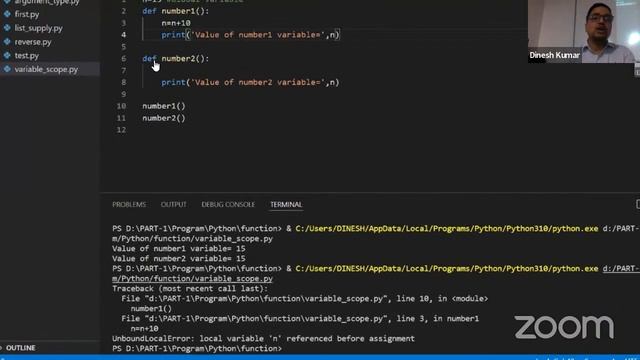The height and width of the screenshot is (360, 640).
Task: Open reverse.py file
Action: click(33, 42)
